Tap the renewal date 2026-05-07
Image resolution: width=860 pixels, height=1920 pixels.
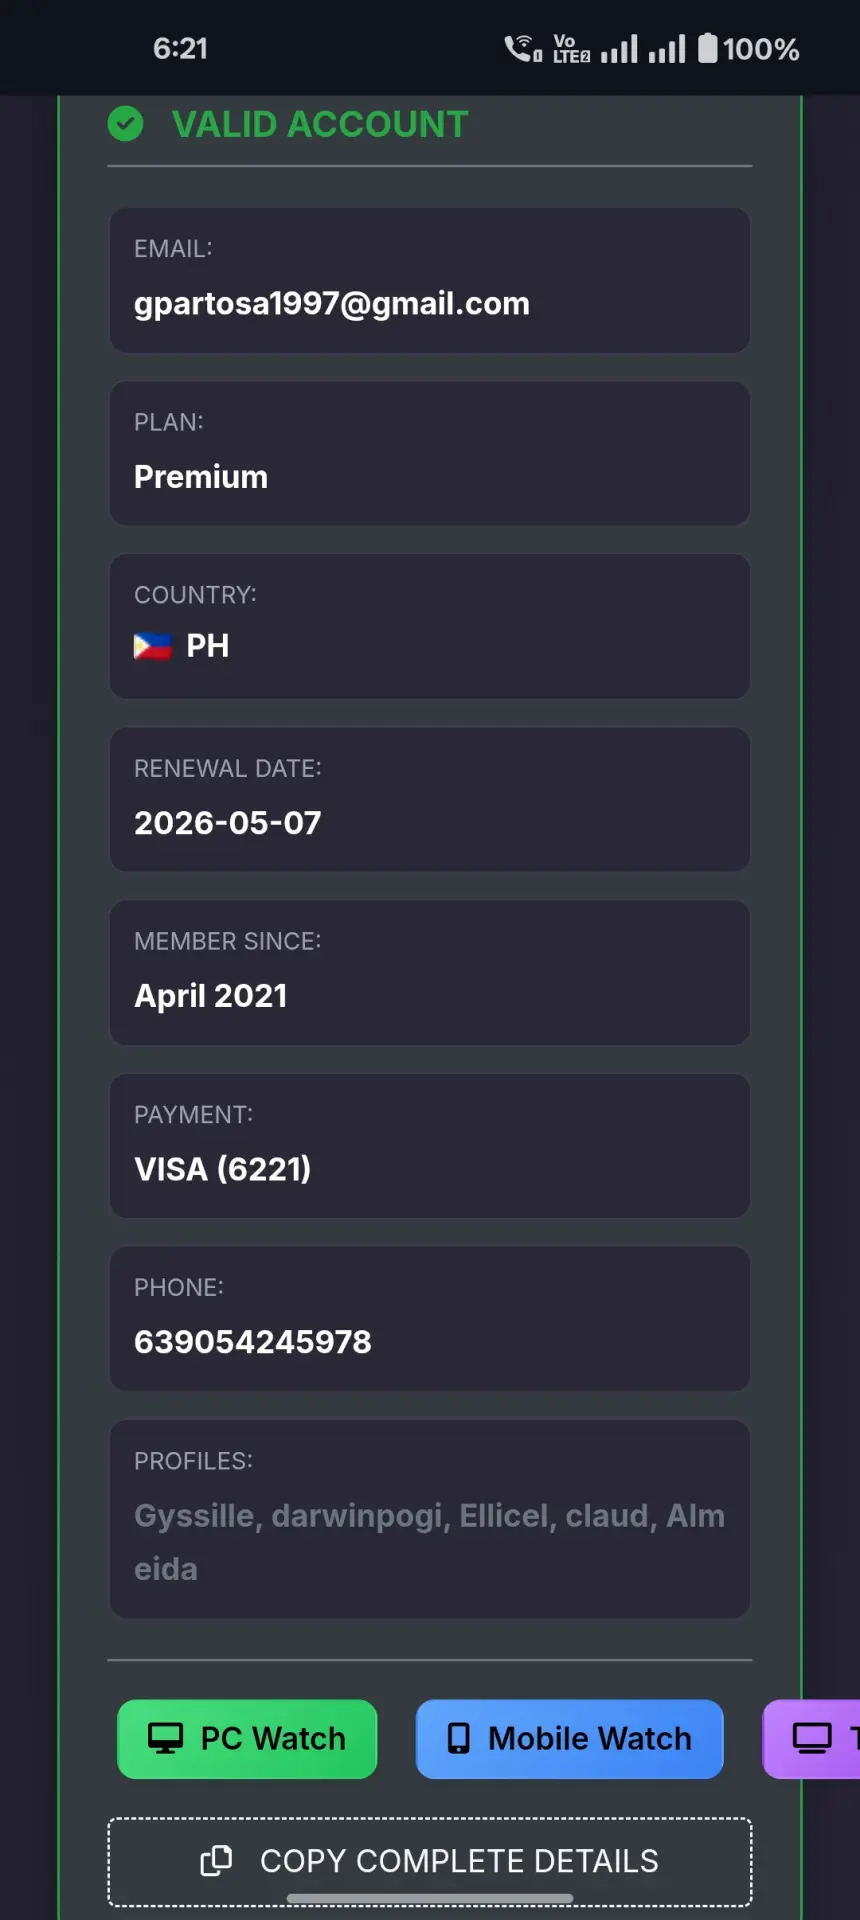point(228,823)
